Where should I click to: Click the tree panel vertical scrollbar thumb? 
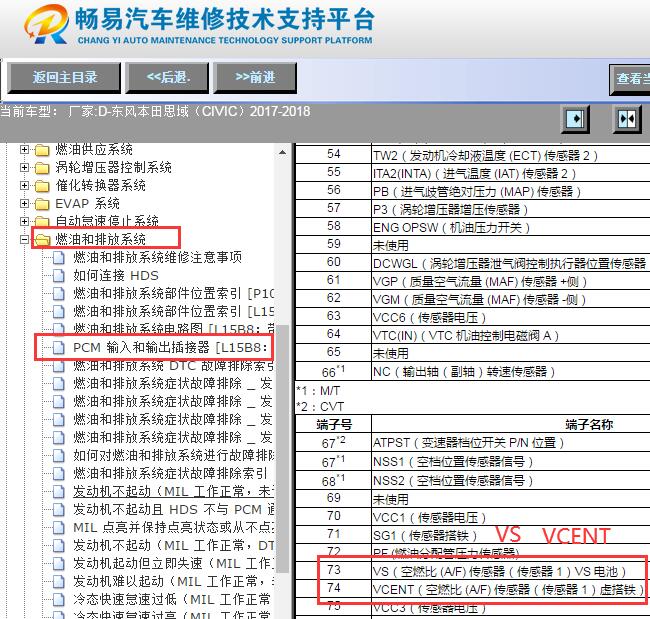pos(283,449)
